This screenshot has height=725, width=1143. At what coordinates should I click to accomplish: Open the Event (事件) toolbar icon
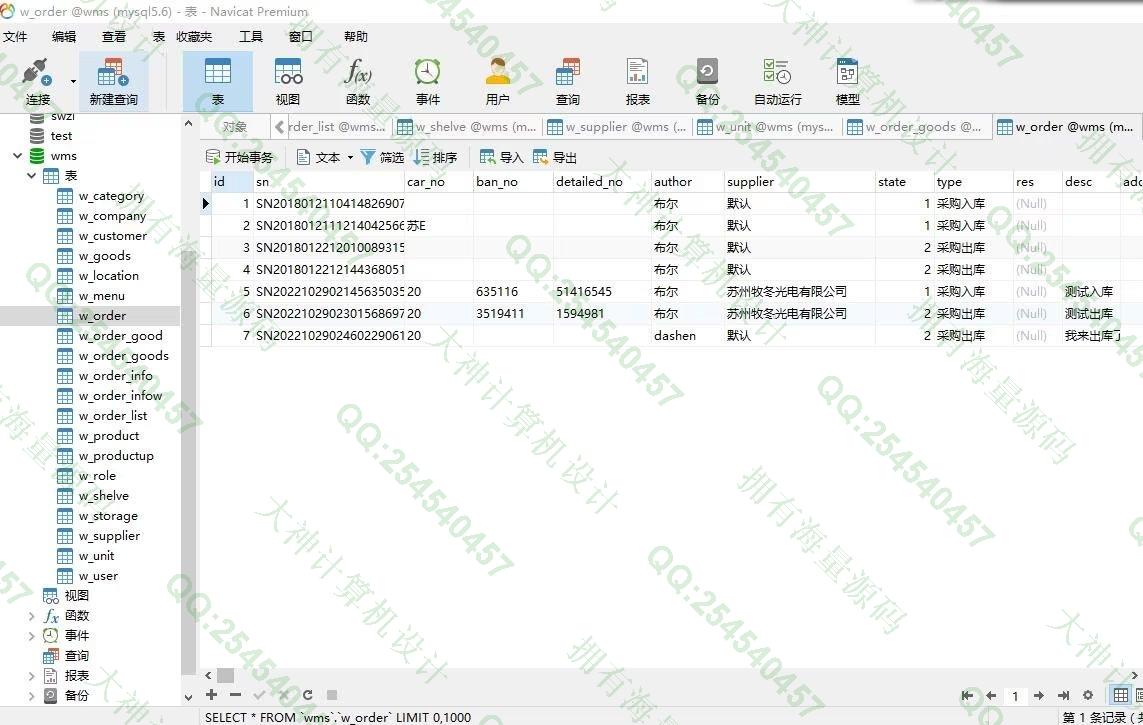427,81
